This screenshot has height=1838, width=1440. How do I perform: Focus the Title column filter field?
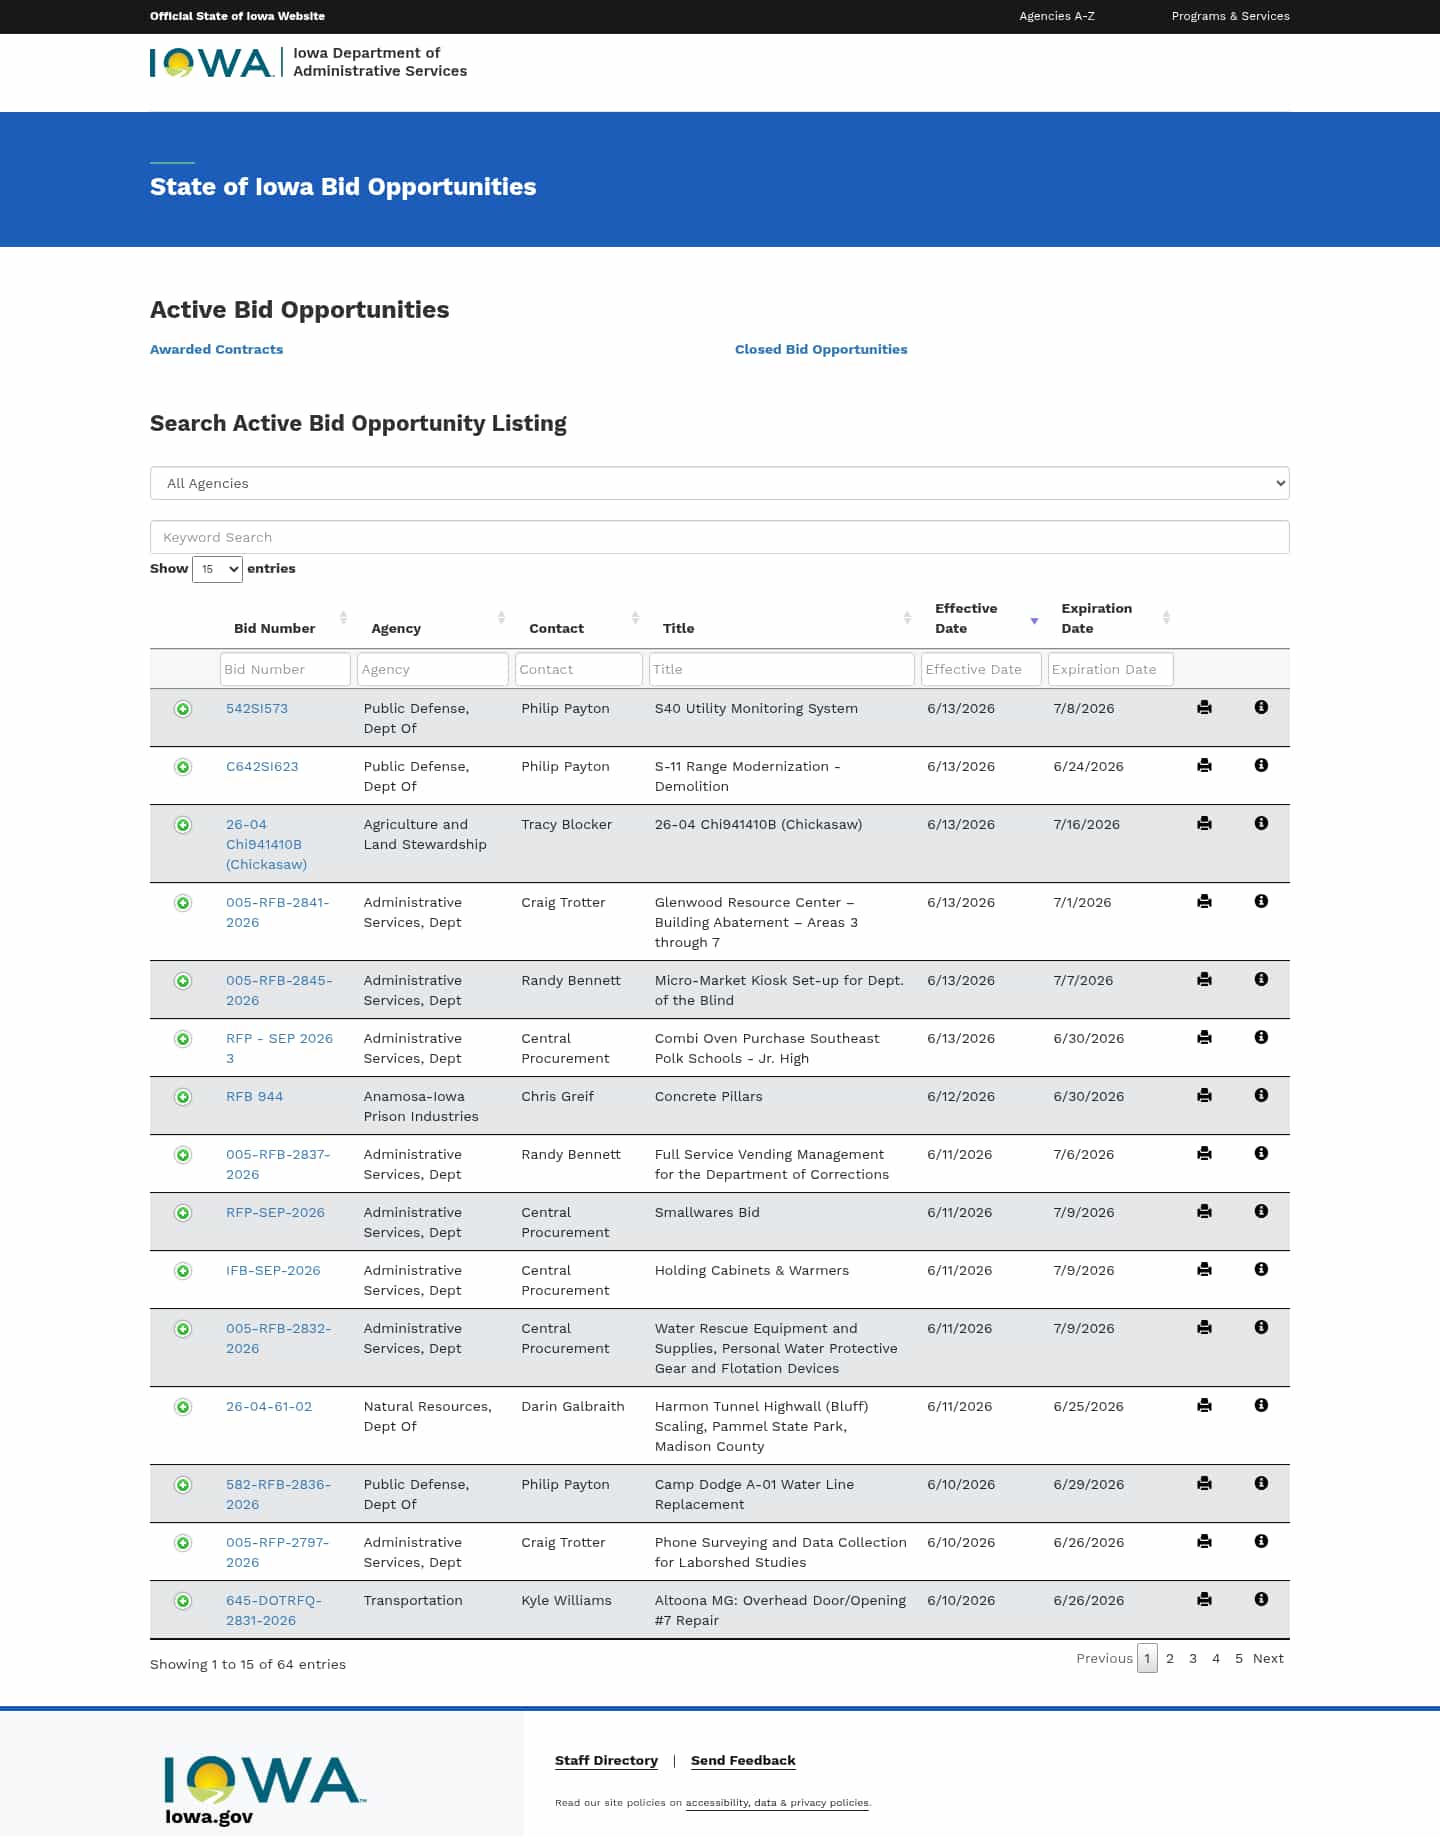point(781,670)
